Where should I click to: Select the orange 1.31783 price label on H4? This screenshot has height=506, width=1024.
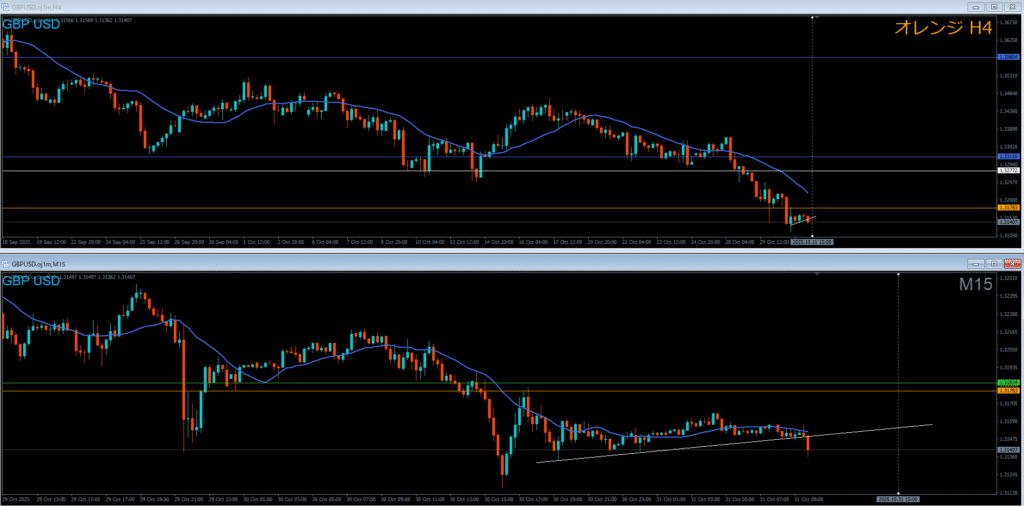tap(1008, 208)
